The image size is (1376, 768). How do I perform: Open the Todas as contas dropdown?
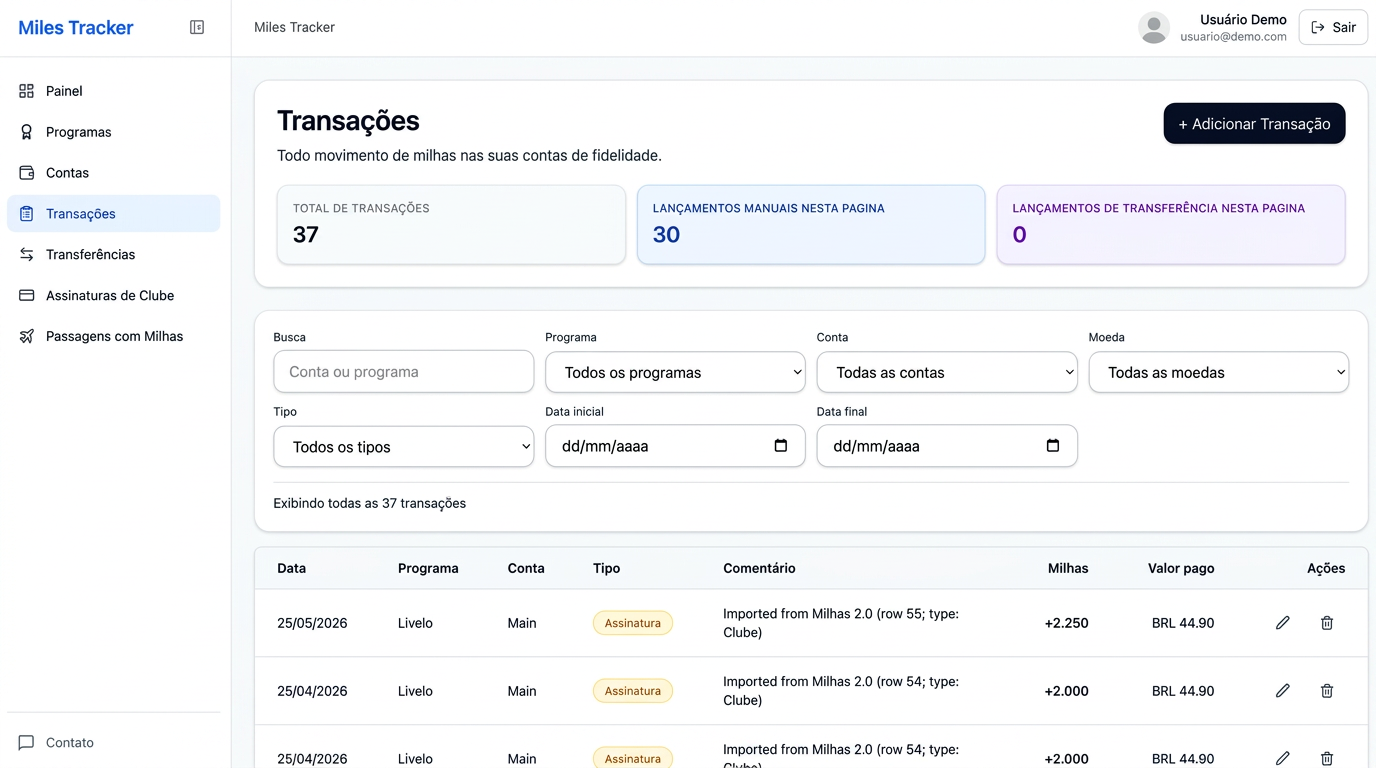(947, 372)
